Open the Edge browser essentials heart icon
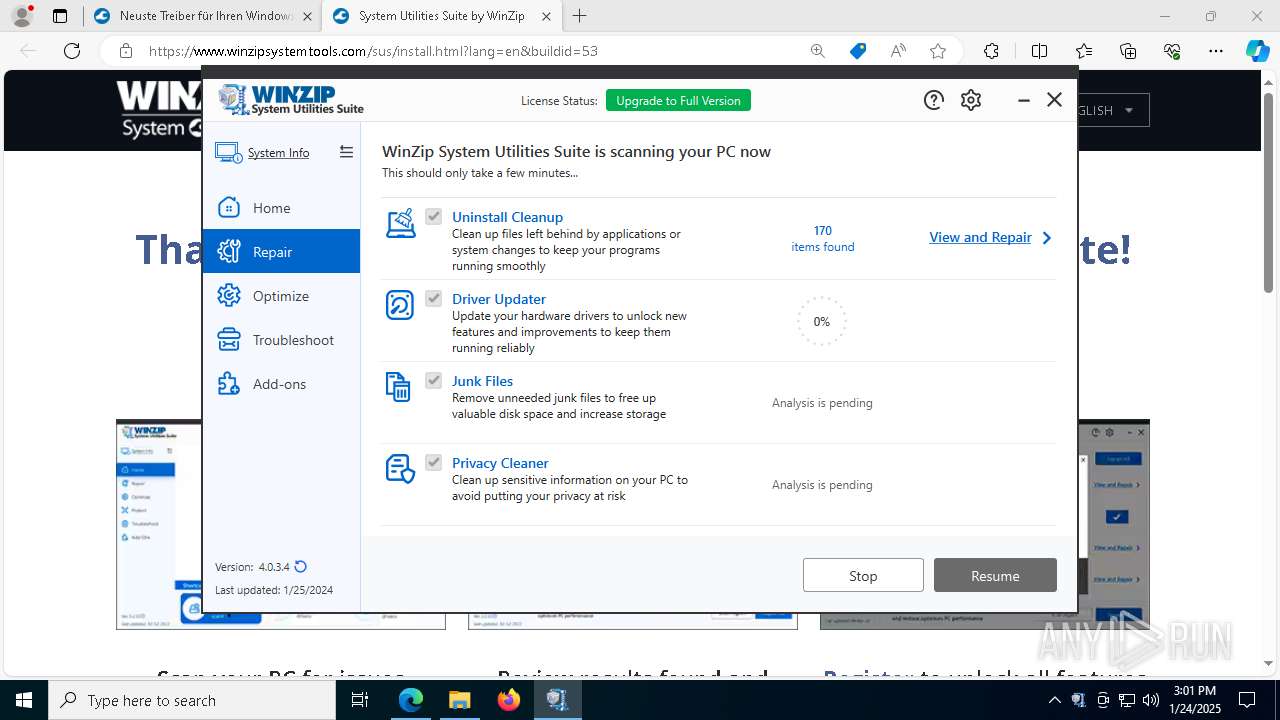The image size is (1280, 720). pyautogui.click(x=1172, y=51)
